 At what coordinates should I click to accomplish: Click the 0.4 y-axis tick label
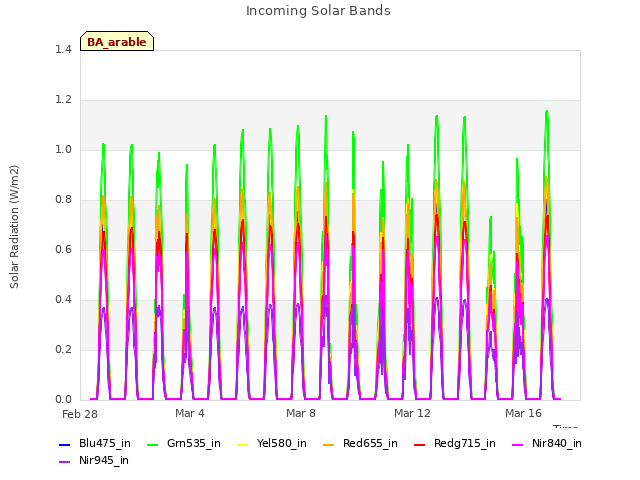63,300
